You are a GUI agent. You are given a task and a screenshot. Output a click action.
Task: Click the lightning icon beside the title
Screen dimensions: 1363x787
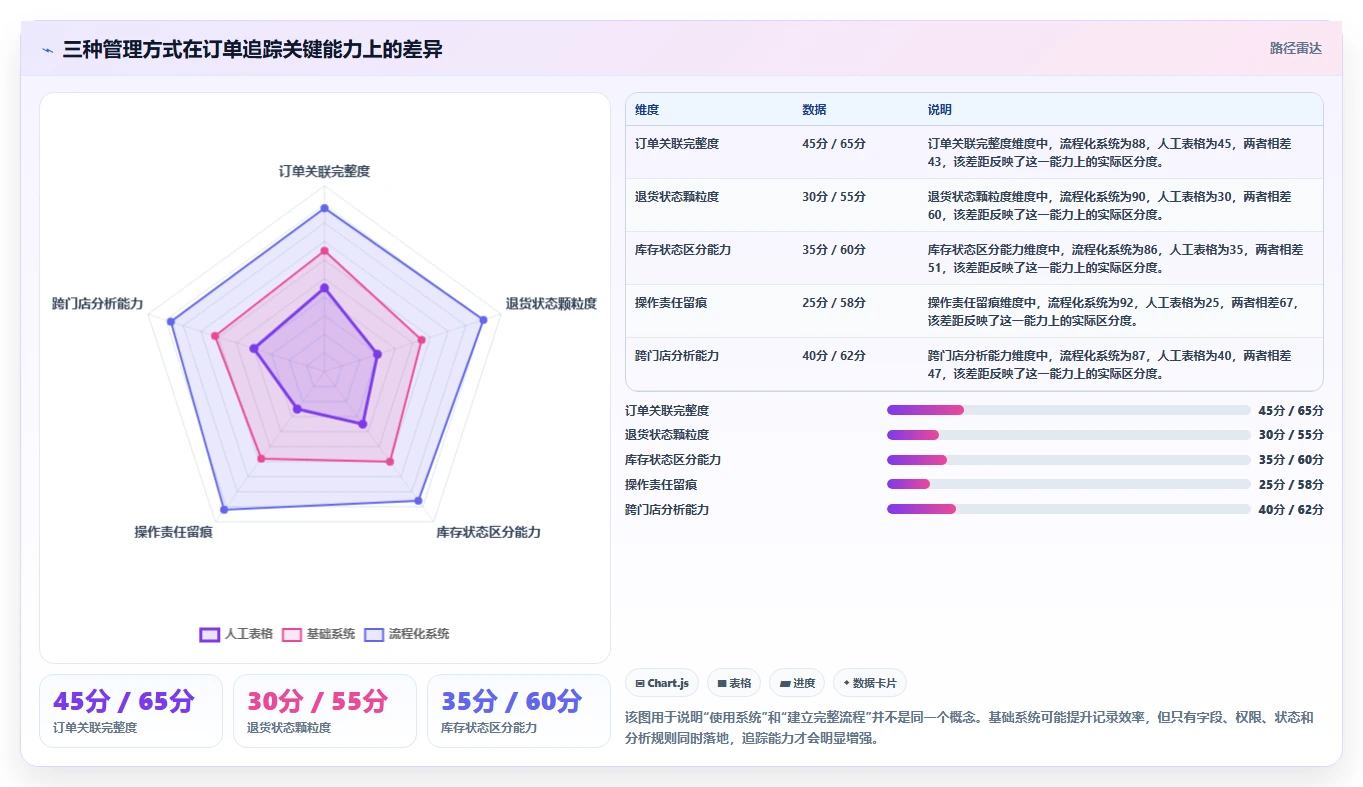pos(48,50)
